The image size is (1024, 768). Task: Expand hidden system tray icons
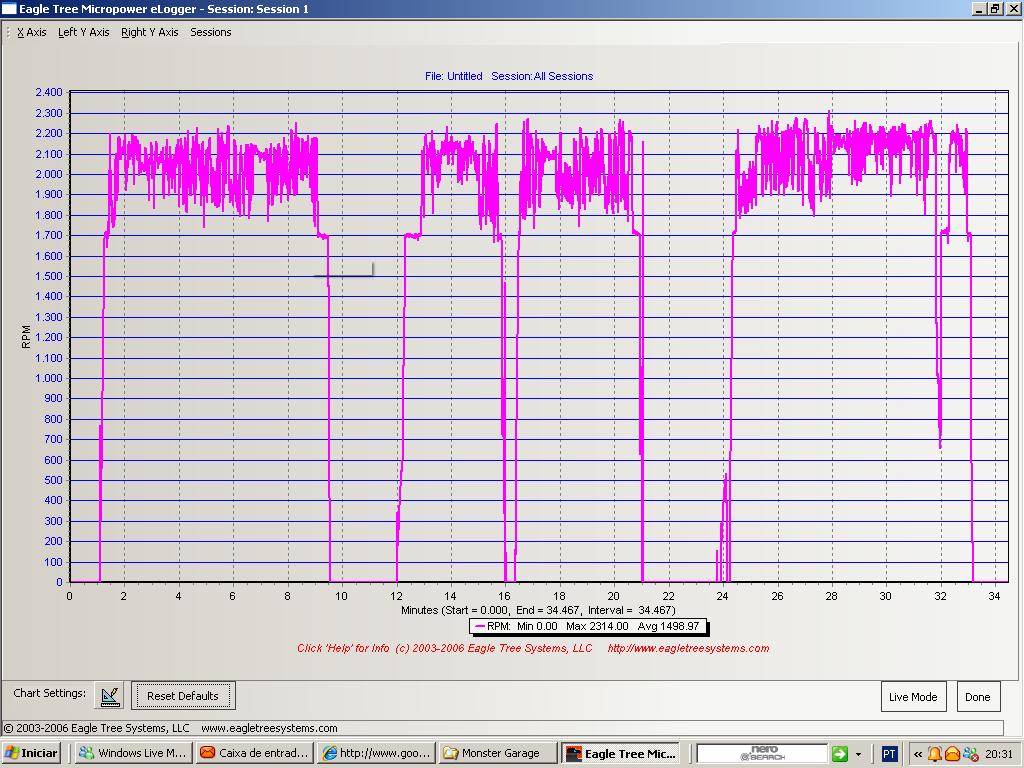click(918, 754)
